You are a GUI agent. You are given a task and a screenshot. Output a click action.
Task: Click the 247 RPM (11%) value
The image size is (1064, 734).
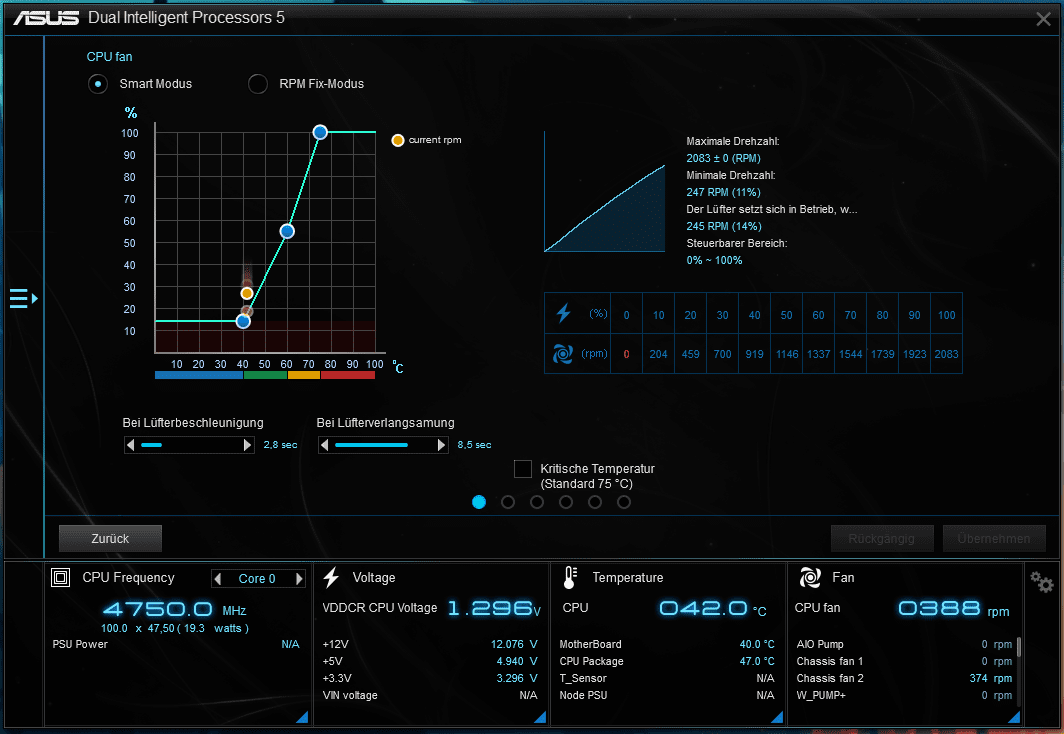[x=723, y=192]
